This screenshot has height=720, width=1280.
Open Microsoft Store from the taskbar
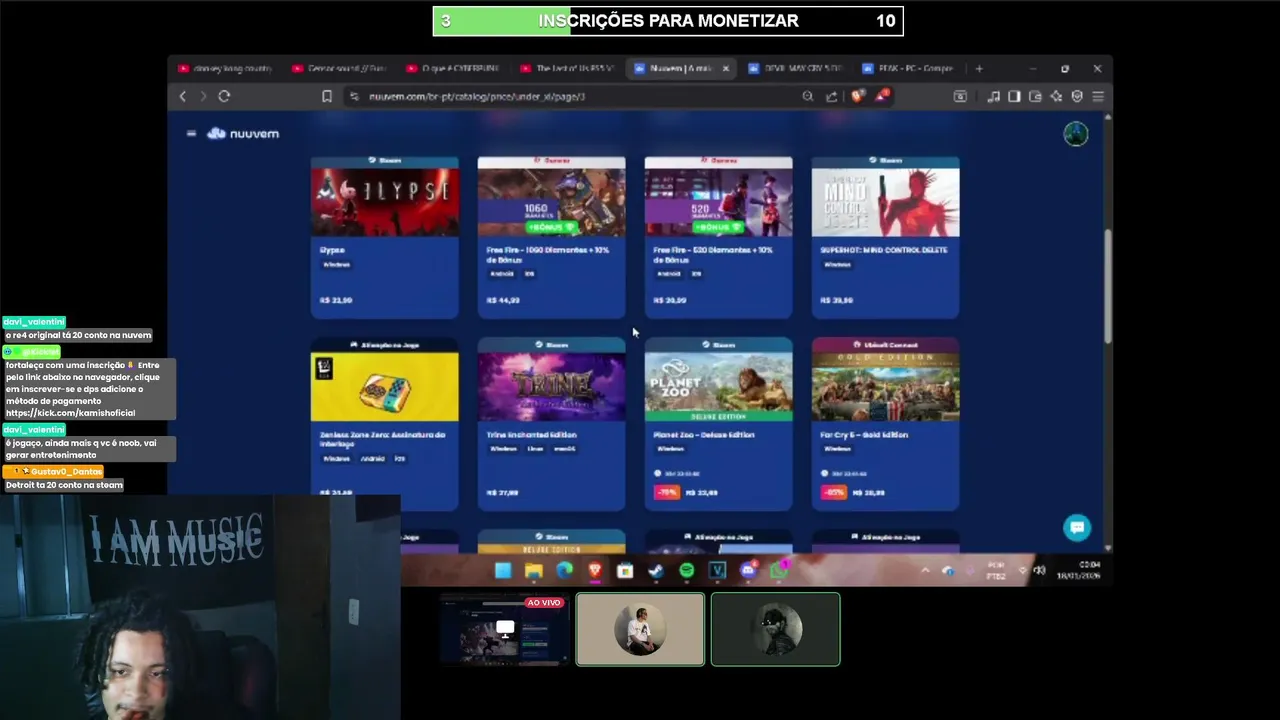625,570
